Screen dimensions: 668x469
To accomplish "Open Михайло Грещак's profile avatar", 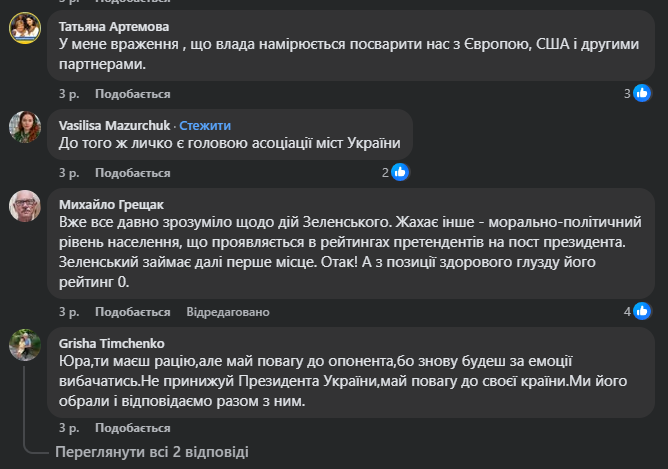I will (25, 207).
